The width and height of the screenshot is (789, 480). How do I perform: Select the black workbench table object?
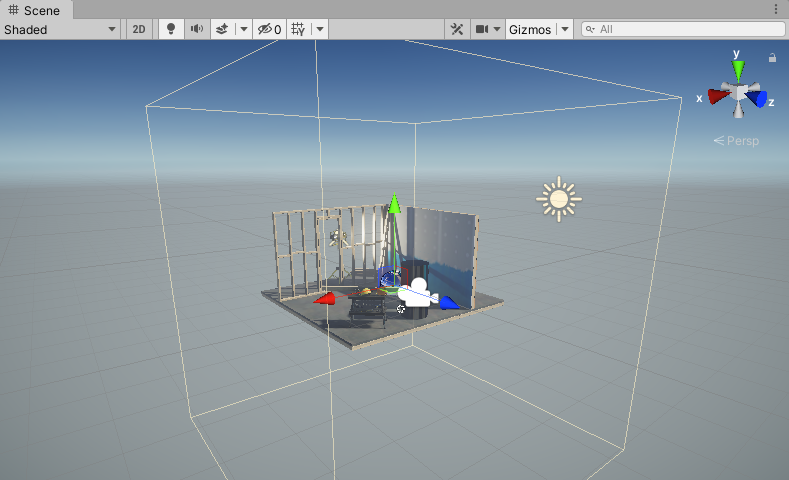coord(367,308)
